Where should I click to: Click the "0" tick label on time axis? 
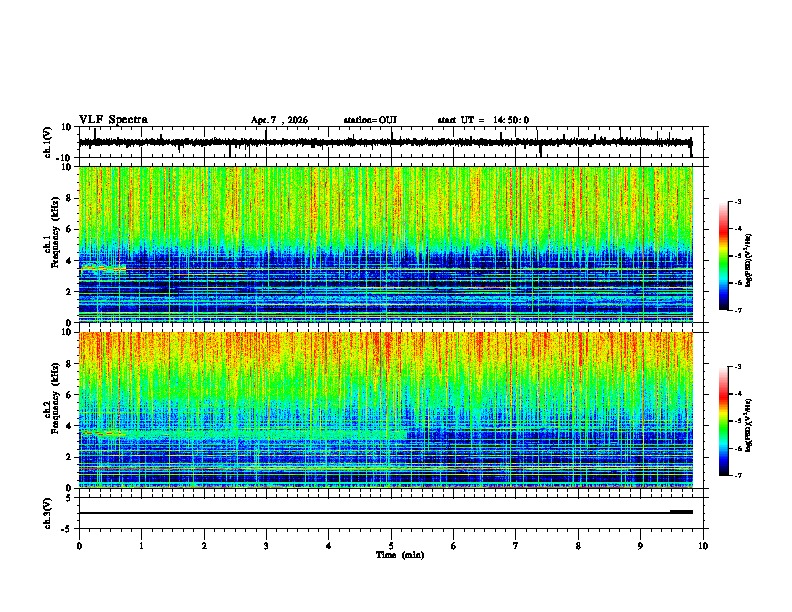pyautogui.click(x=79, y=546)
